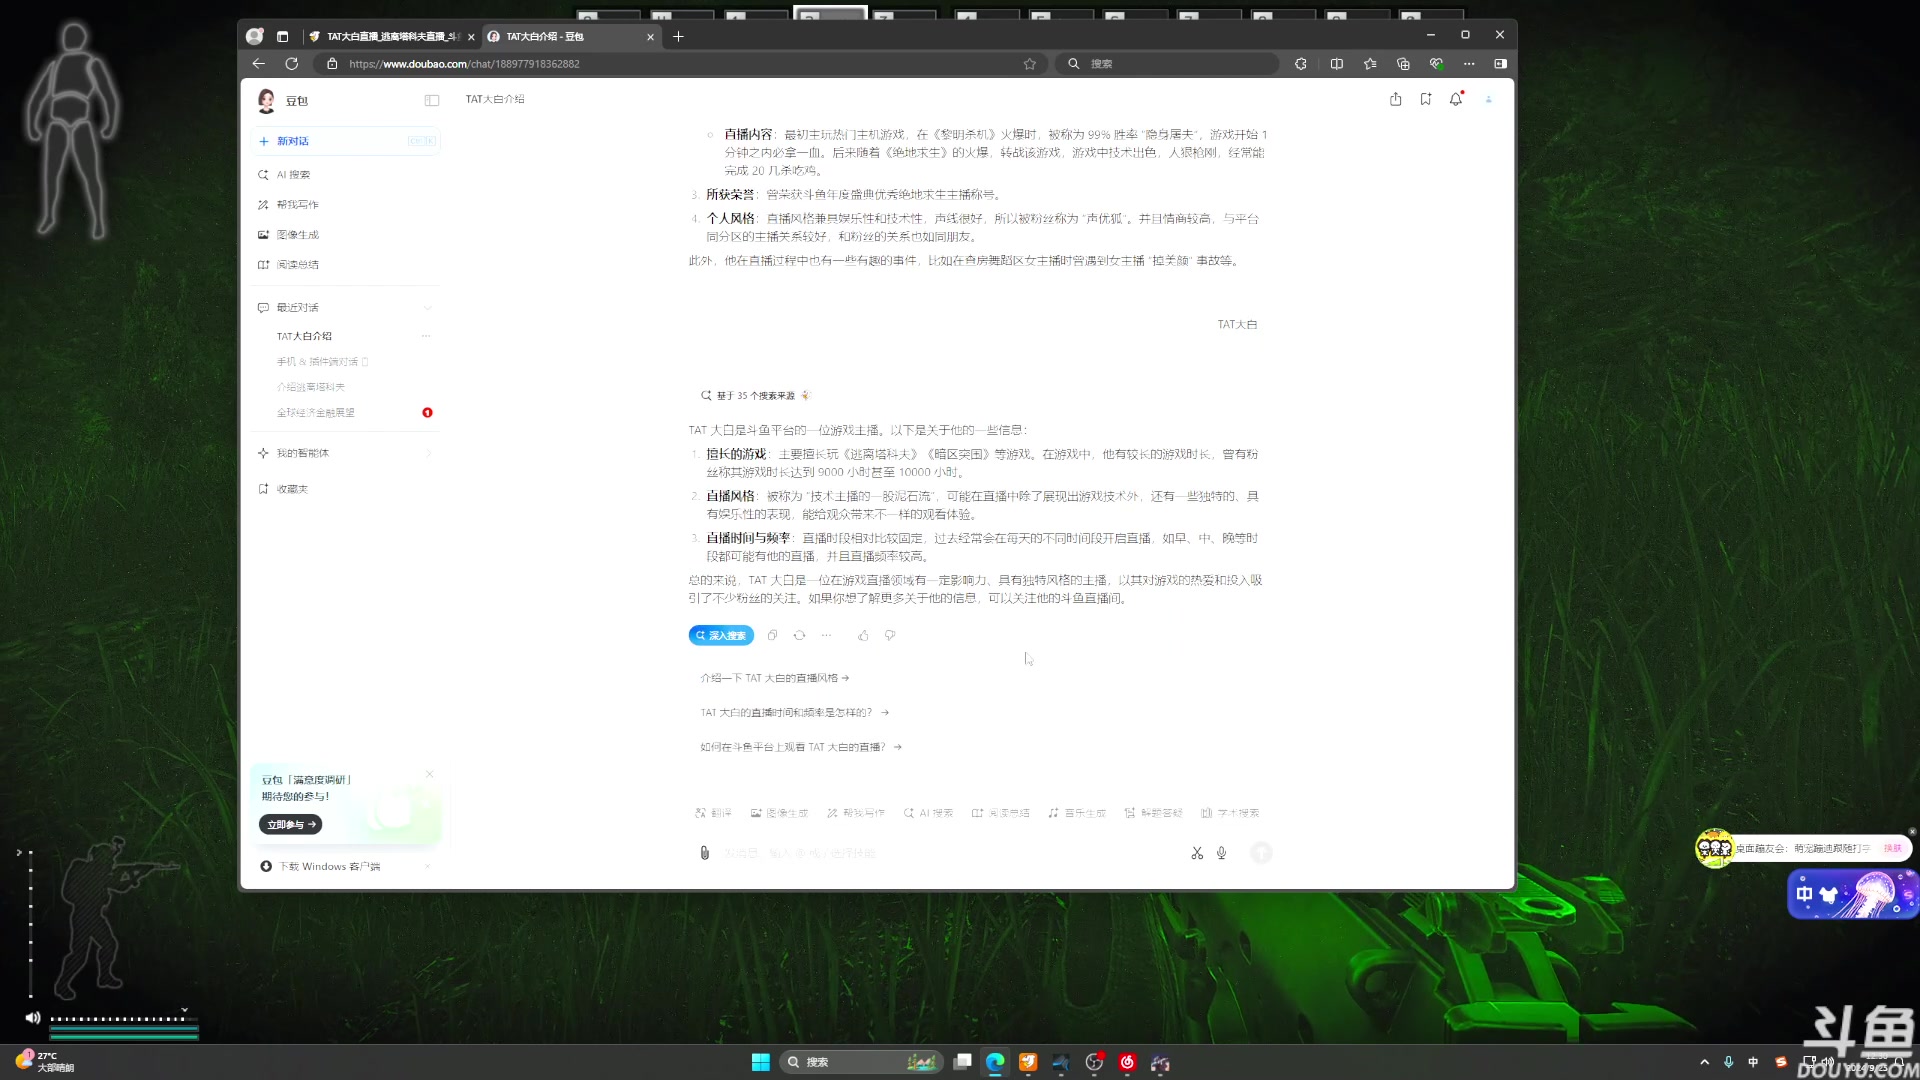The width and height of the screenshot is (1920, 1080).
Task: Click 立即参与 survey button
Action: point(291,824)
